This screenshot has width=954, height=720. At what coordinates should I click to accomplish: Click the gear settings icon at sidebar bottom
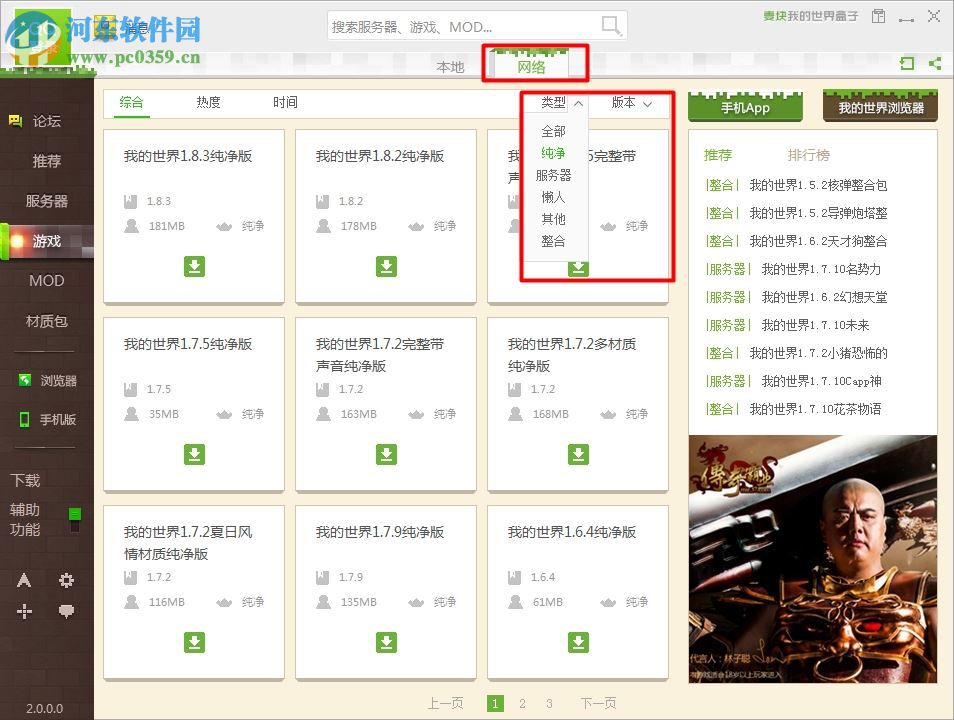(x=66, y=580)
